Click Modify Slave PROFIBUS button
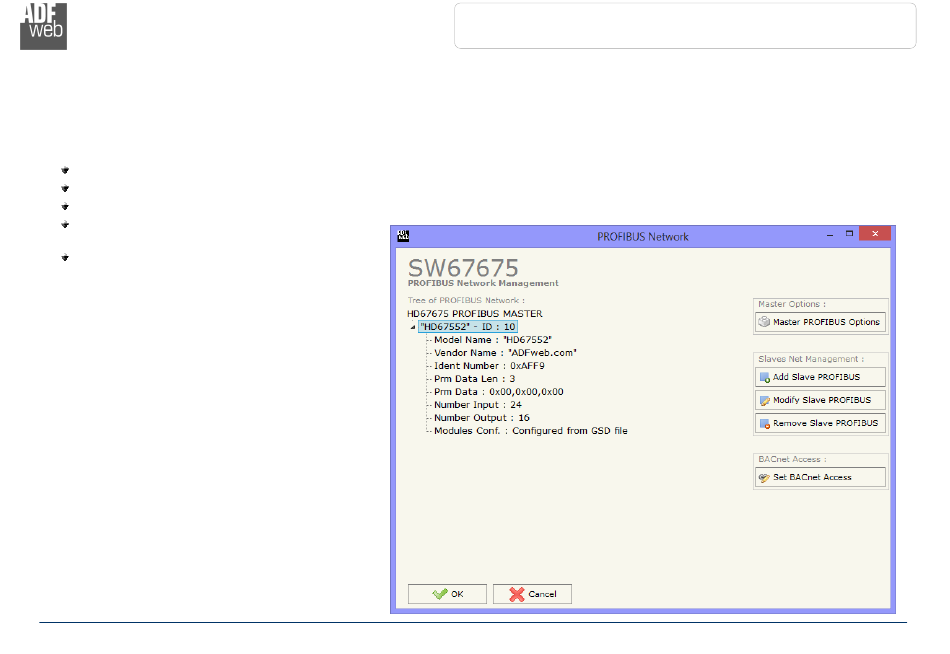The image size is (950, 654). point(820,400)
